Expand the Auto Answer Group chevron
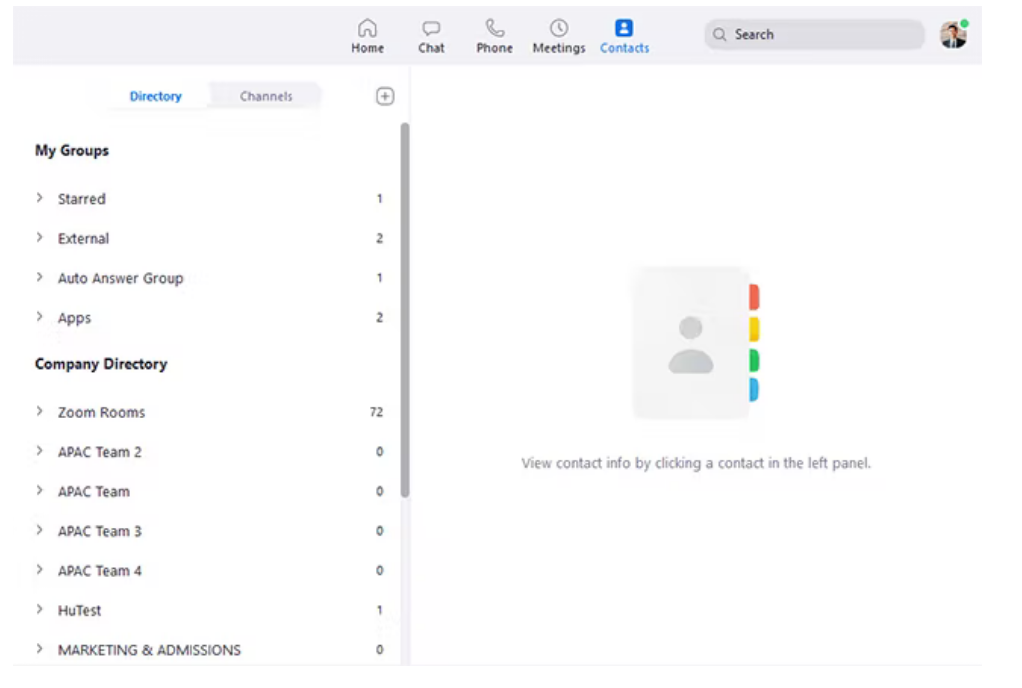The image size is (1022, 688). click(x=40, y=278)
